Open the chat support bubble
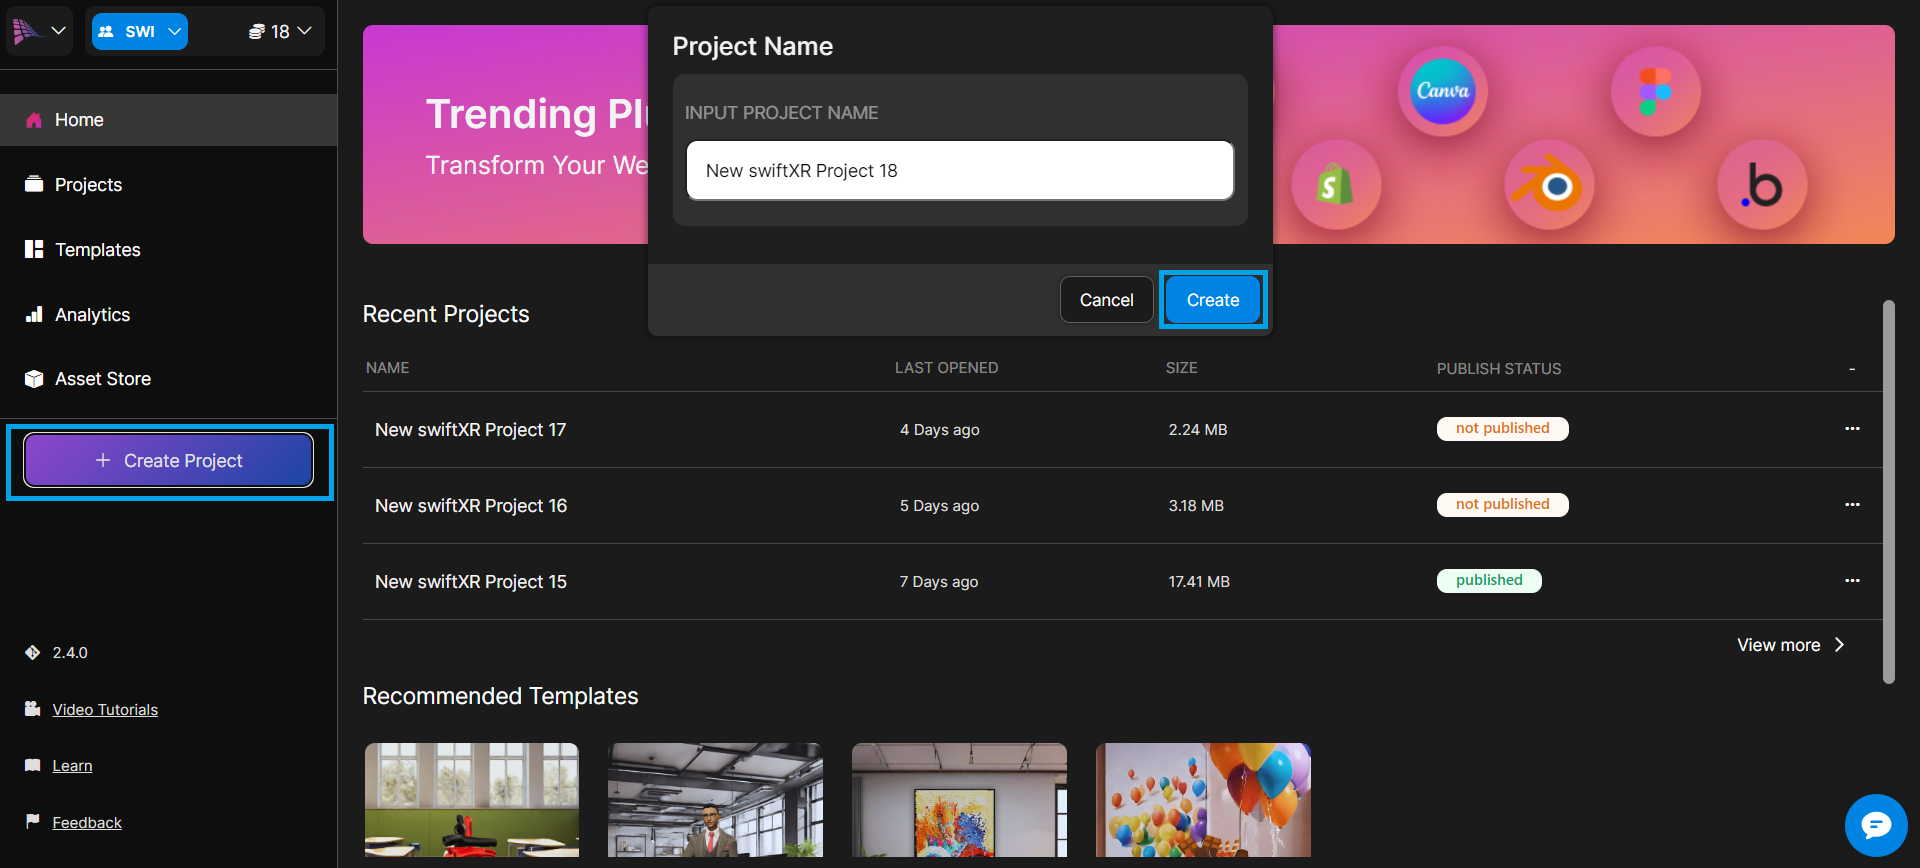1920x868 pixels. point(1875,825)
